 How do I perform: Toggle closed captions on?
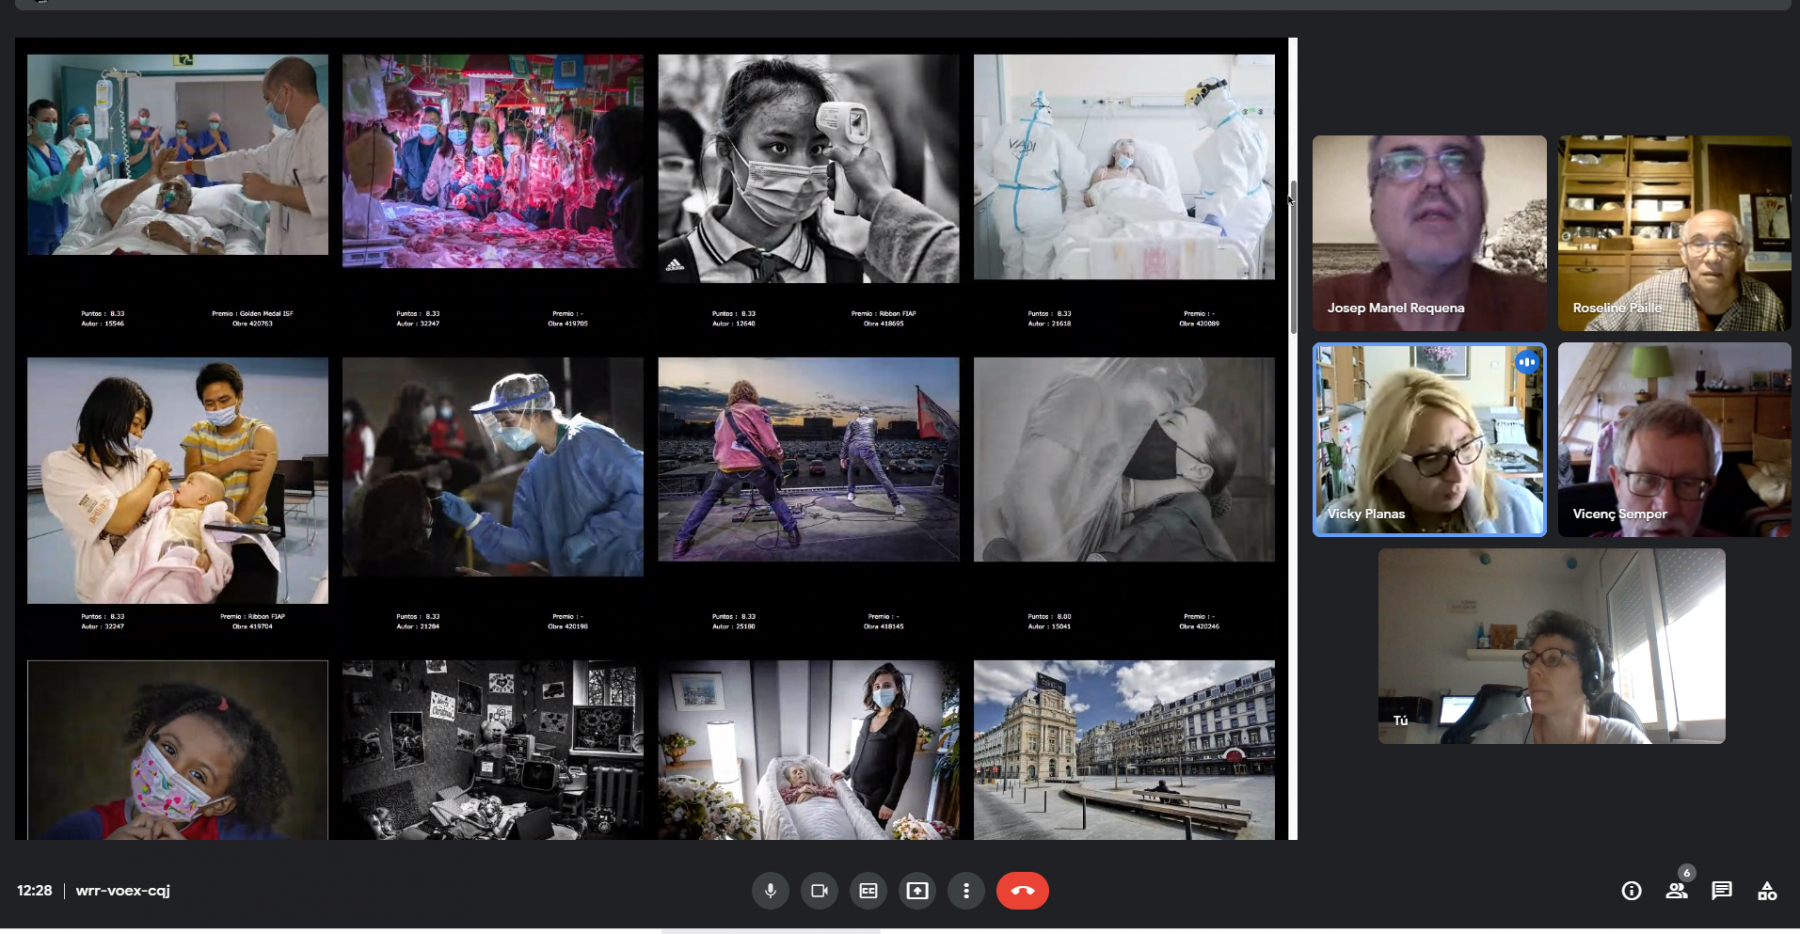[x=868, y=890]
